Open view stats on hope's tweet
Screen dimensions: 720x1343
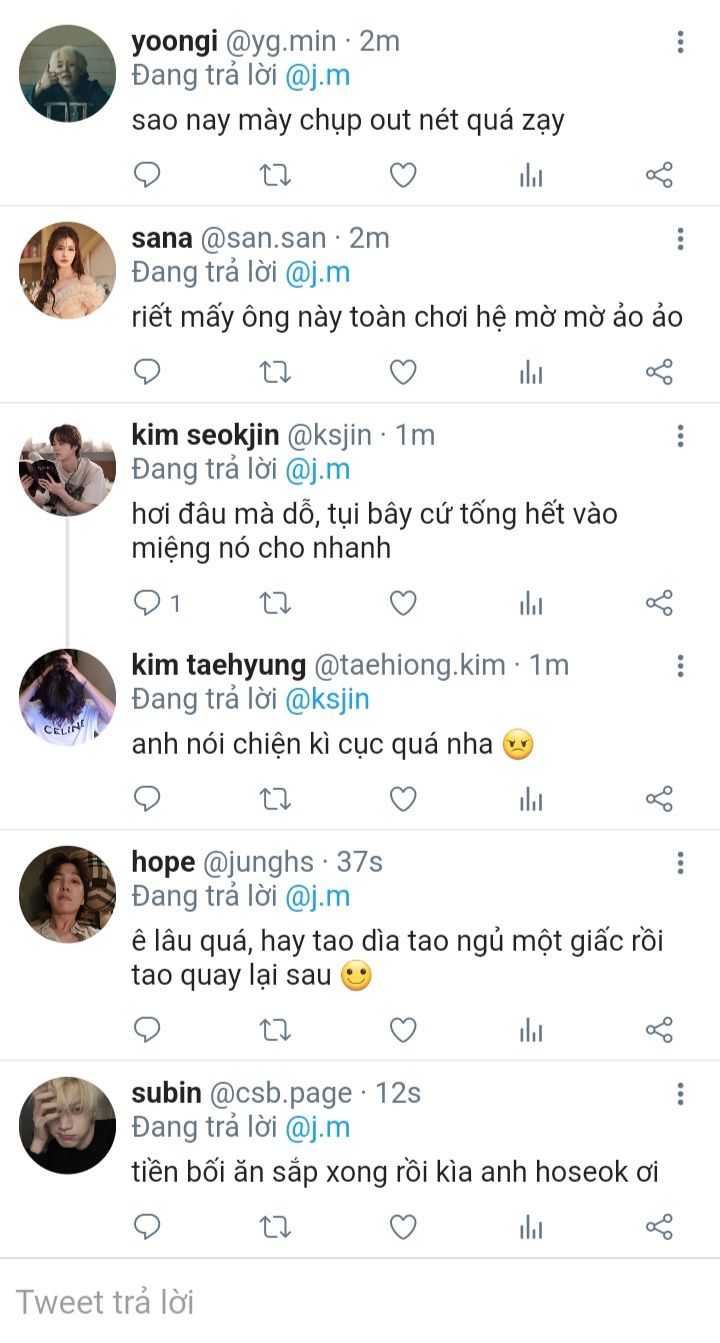(x=531, y=1030)
